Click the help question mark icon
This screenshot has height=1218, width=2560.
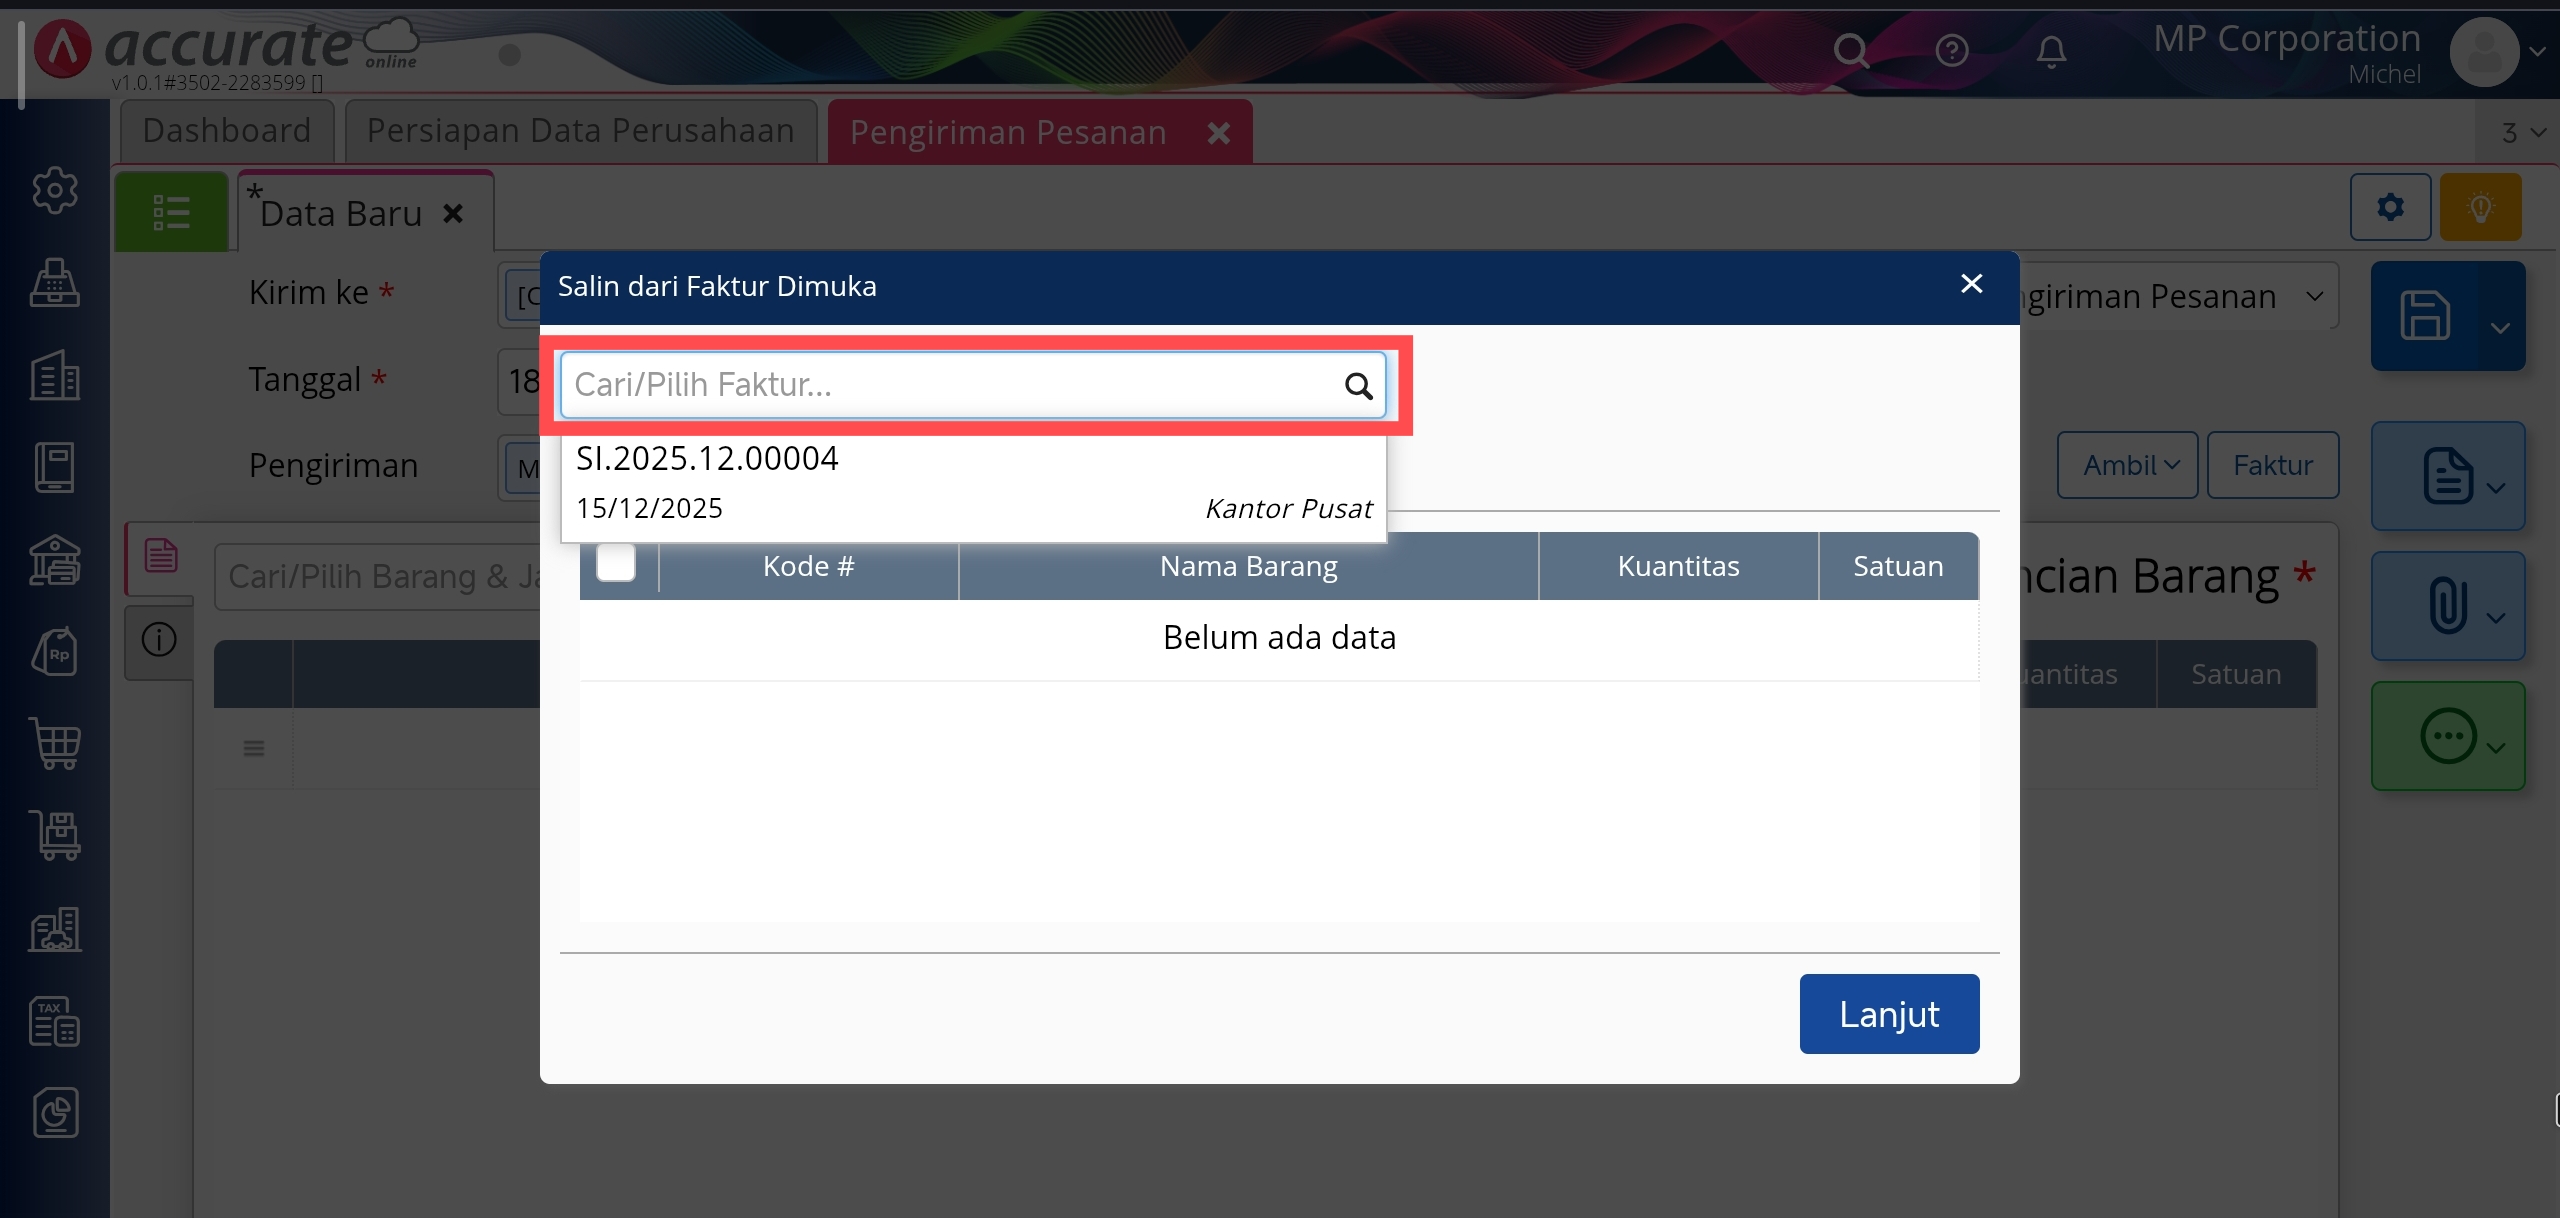pyautogui.click(x=1951, y=51)
